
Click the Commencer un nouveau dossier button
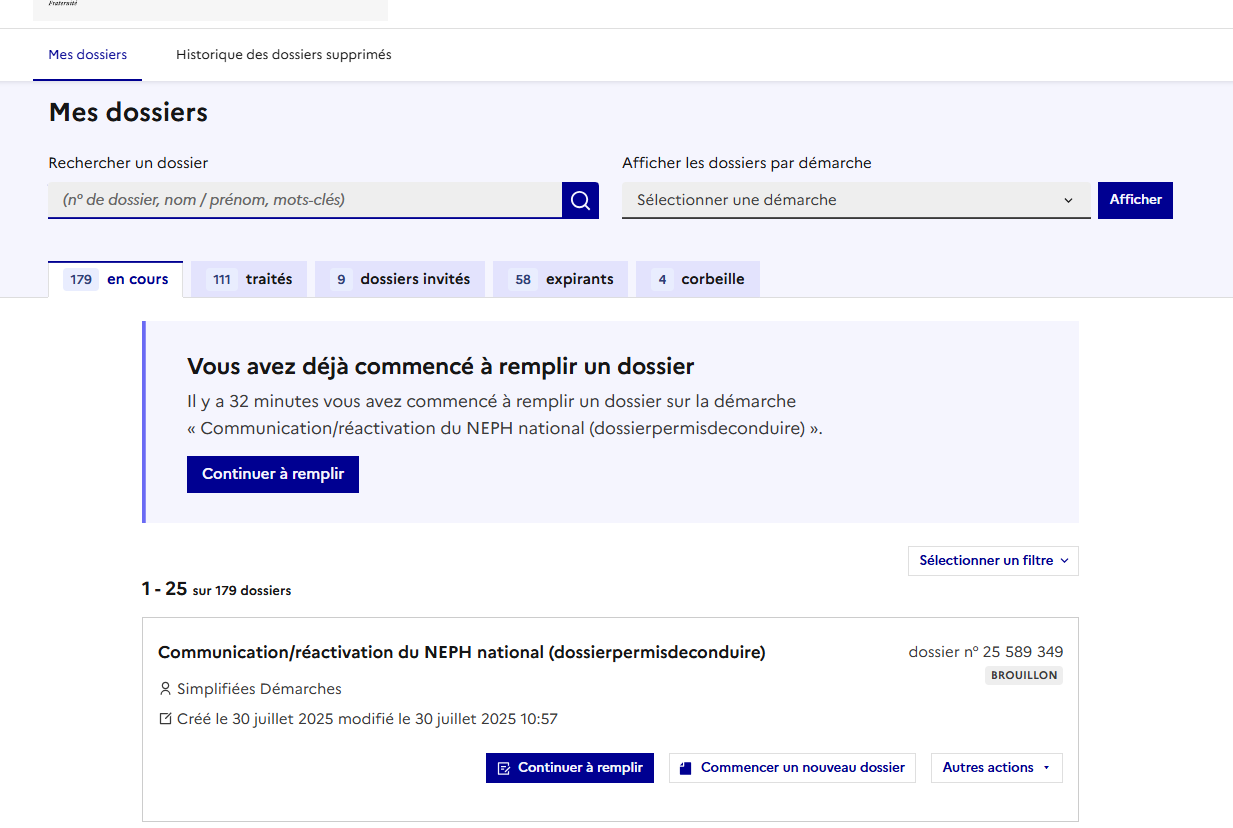point(792,768)
